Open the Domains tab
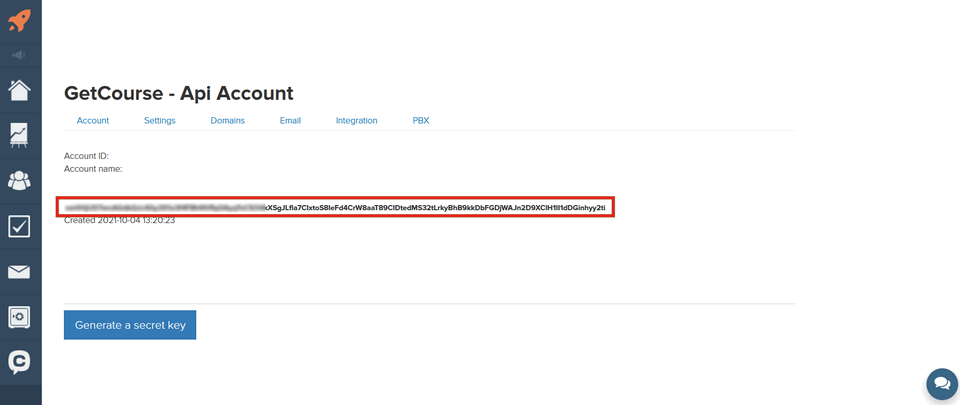 pos(227,121)
